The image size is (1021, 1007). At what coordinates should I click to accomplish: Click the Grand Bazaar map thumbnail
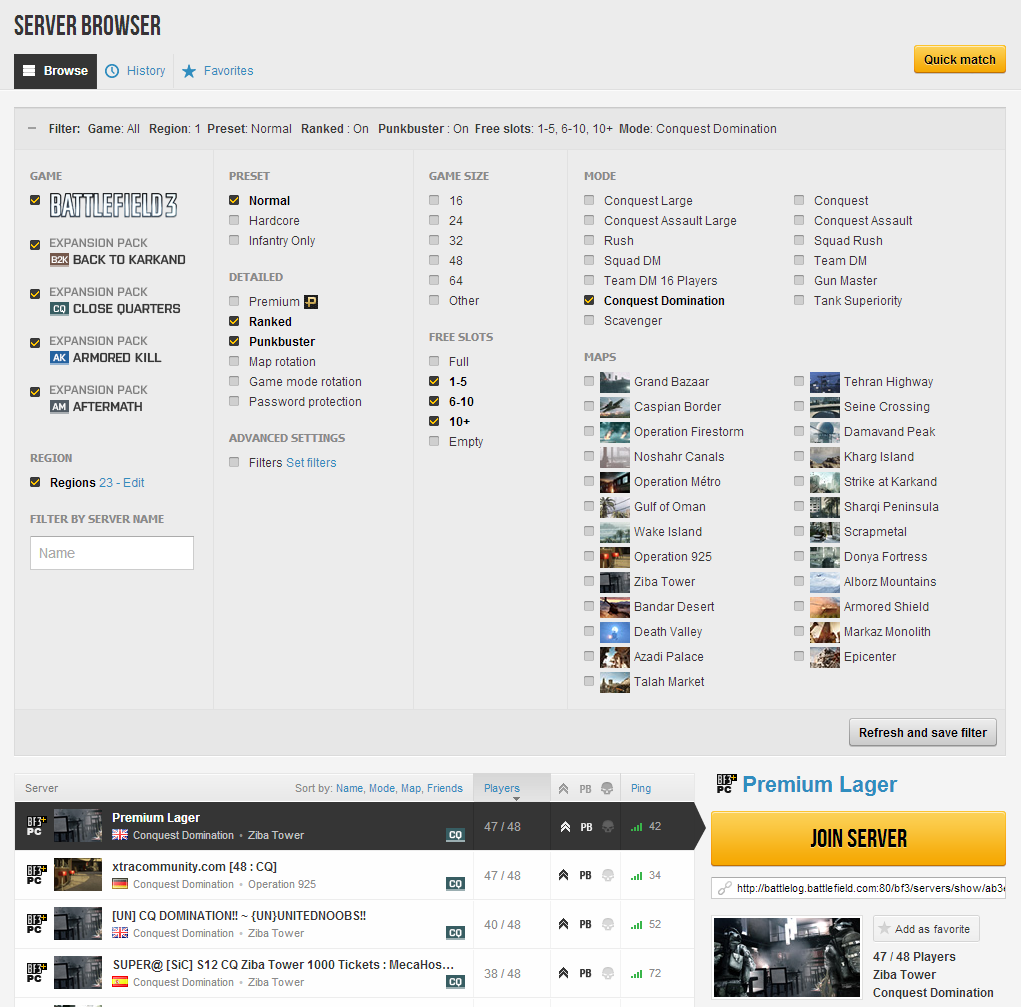point(615,382)
